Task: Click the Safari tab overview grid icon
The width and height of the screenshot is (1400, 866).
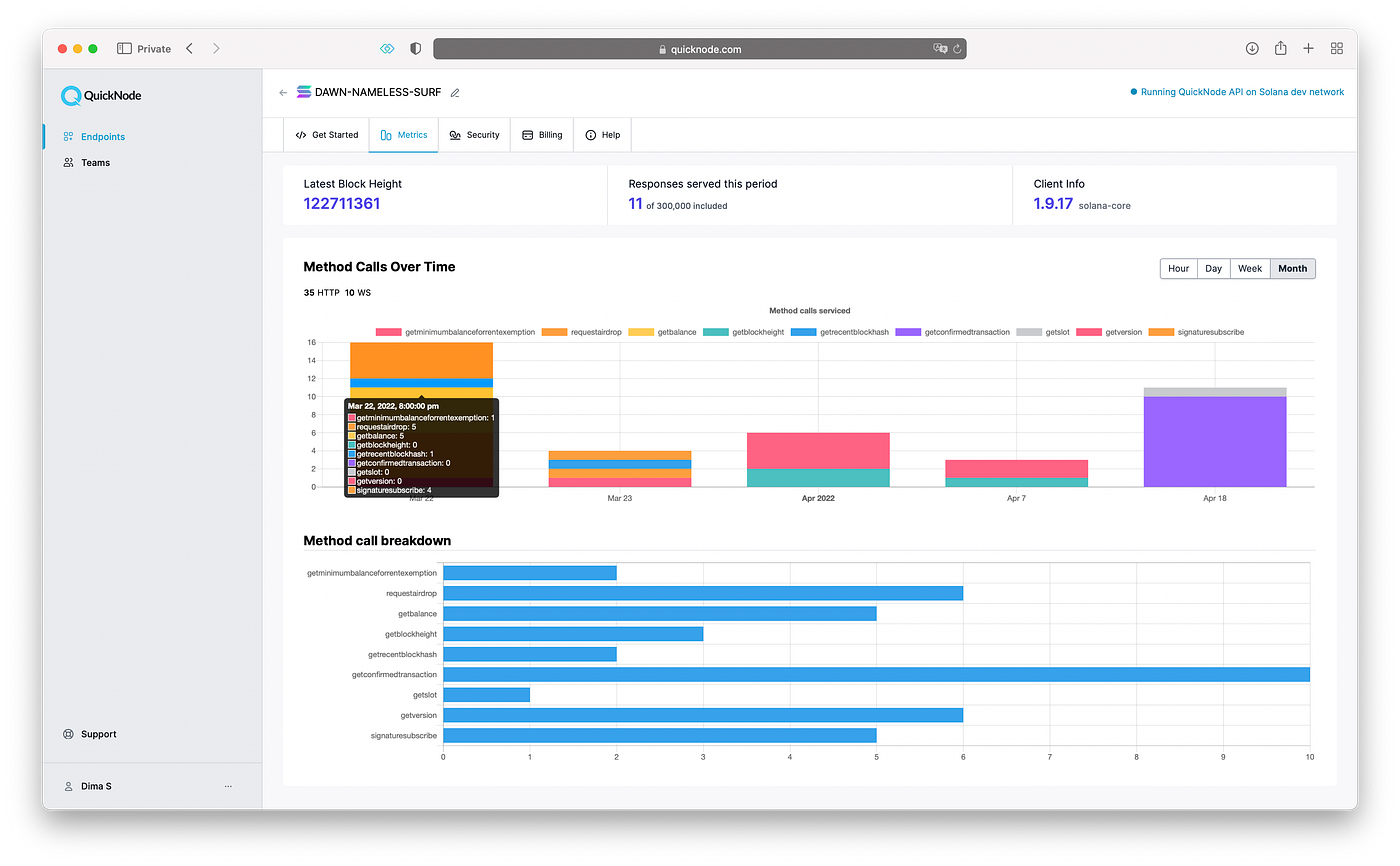Action: pos(1337,48)
